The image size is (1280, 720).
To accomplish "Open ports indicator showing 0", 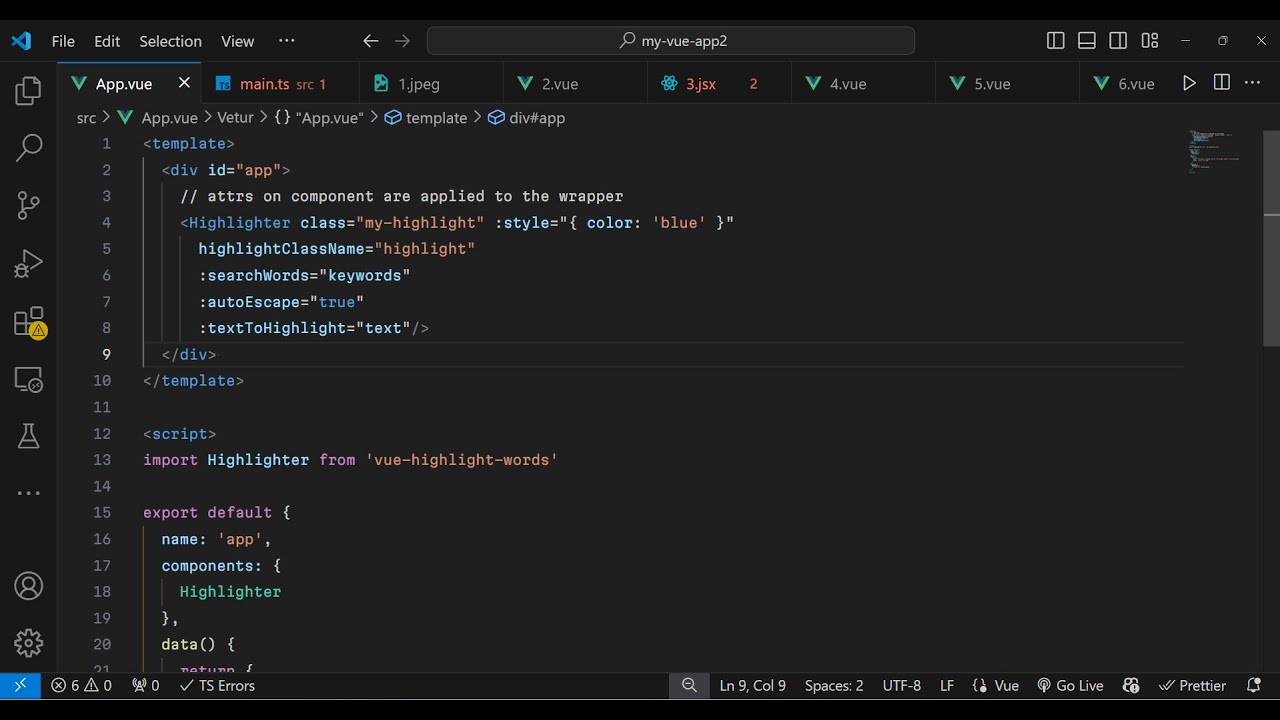I will pyautogui.click(x=145, y=685).
